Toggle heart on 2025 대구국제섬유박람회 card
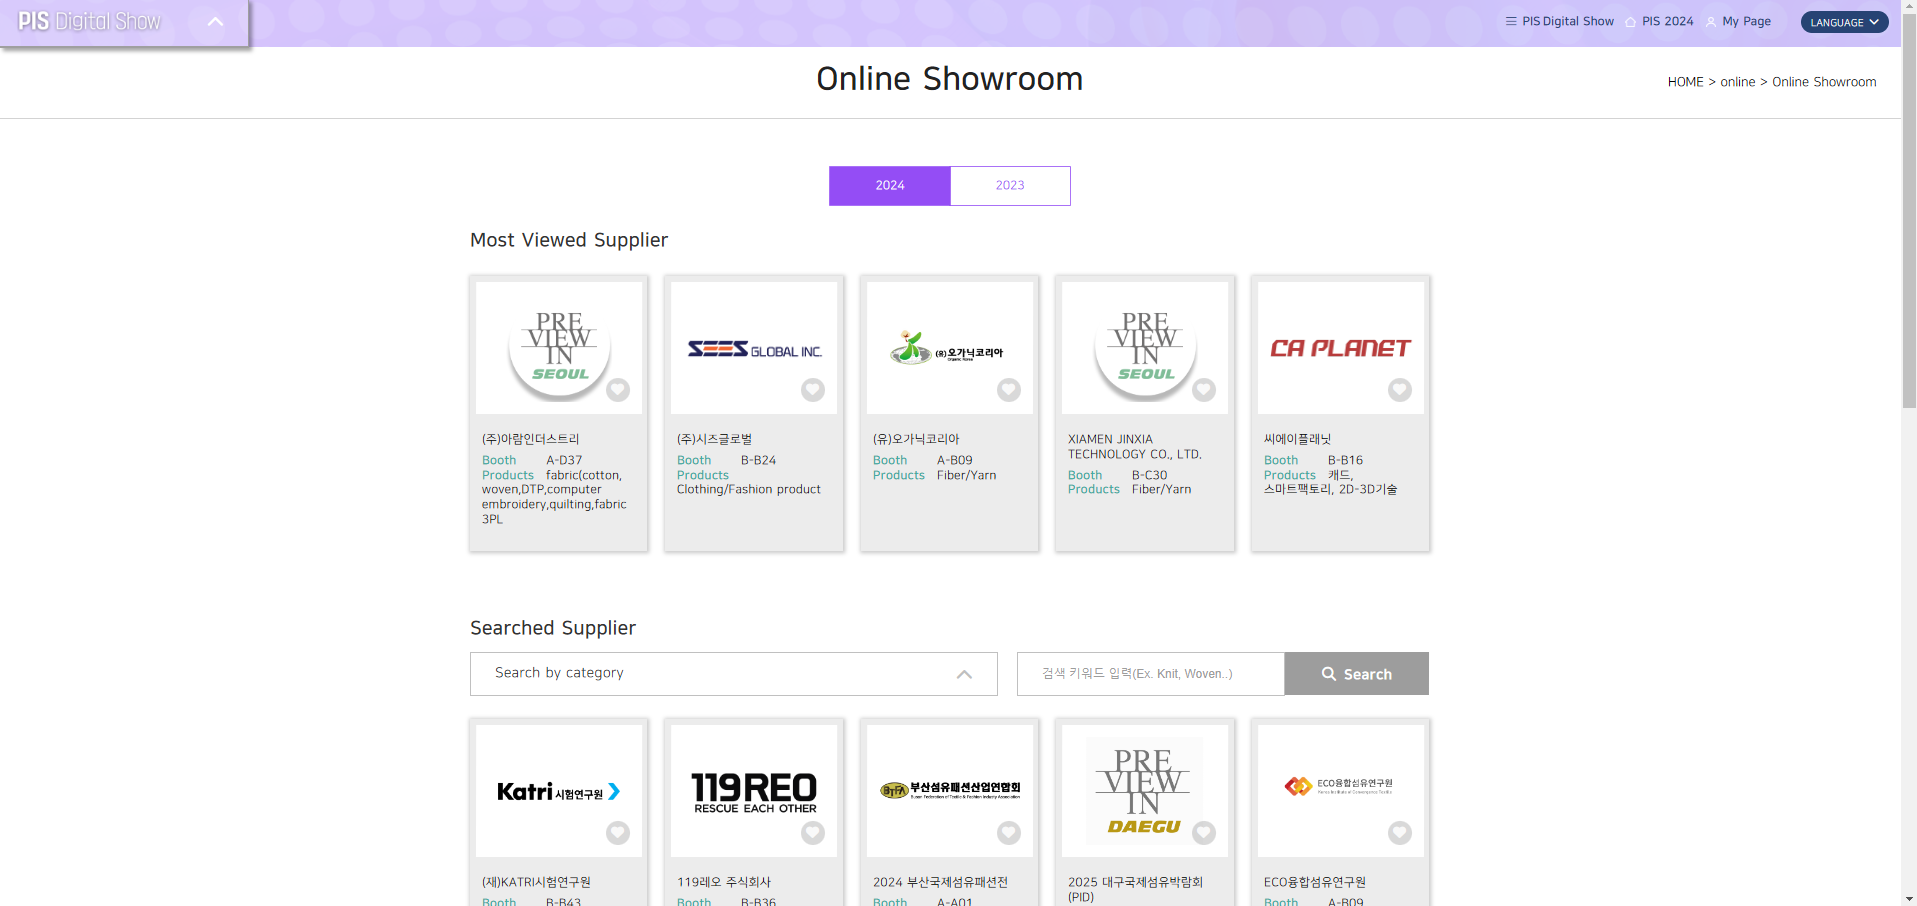Screen dimensions: 1917x906 tap(1204, 833)
